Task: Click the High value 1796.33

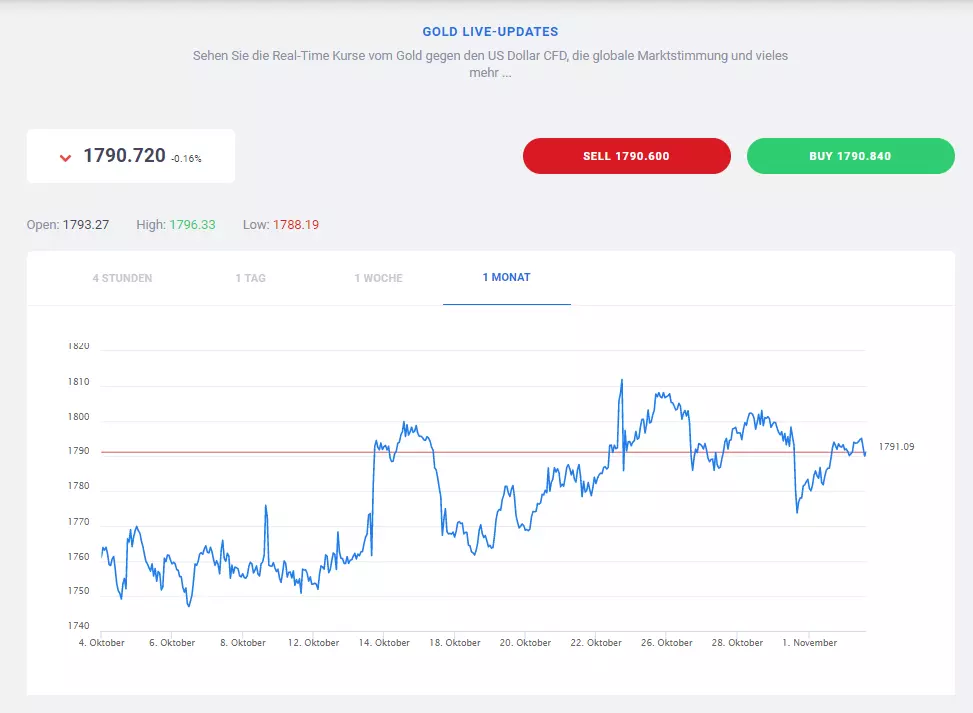Action: tap(192, 225)
